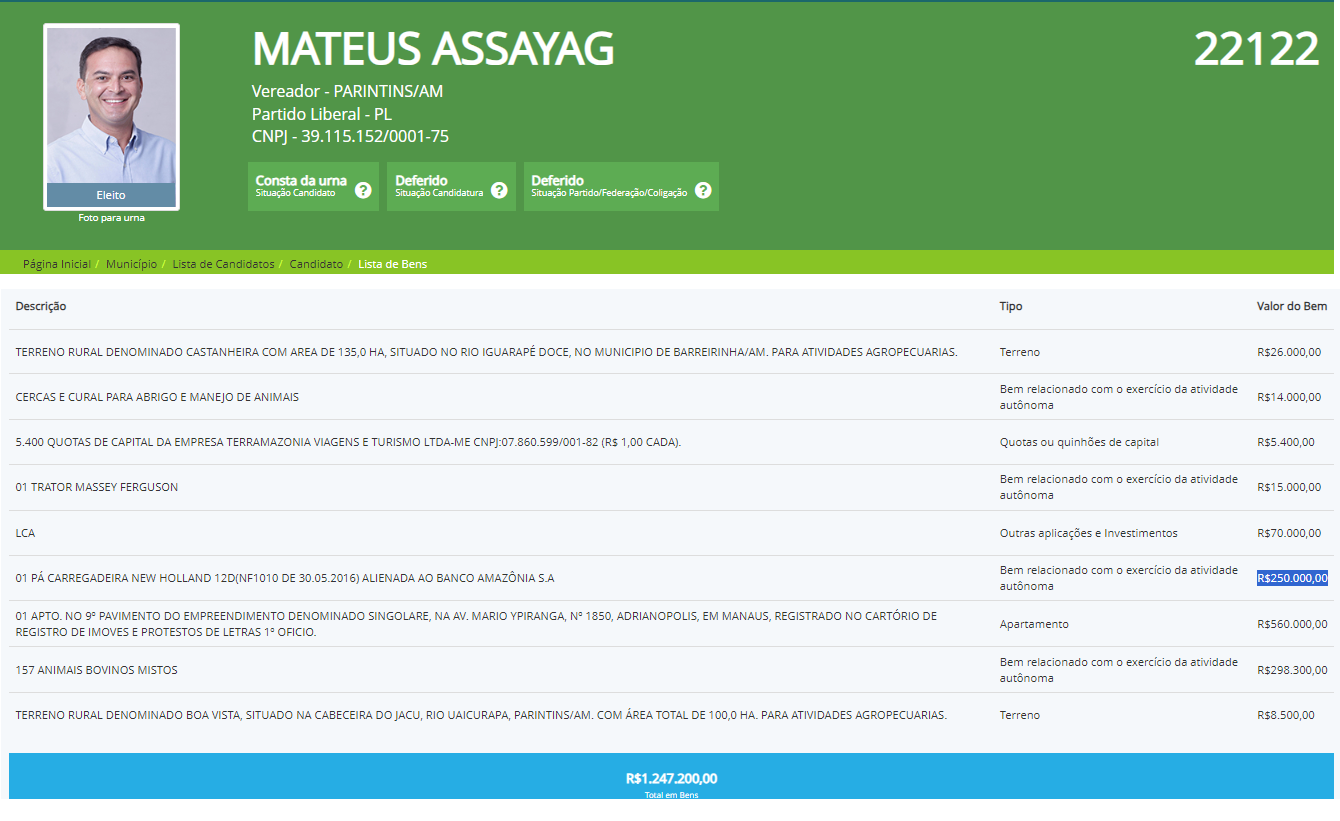Viewport: 1340px width, 821px height.
Task: Click the value R$5.400,00
Action: pos(1286,442)
